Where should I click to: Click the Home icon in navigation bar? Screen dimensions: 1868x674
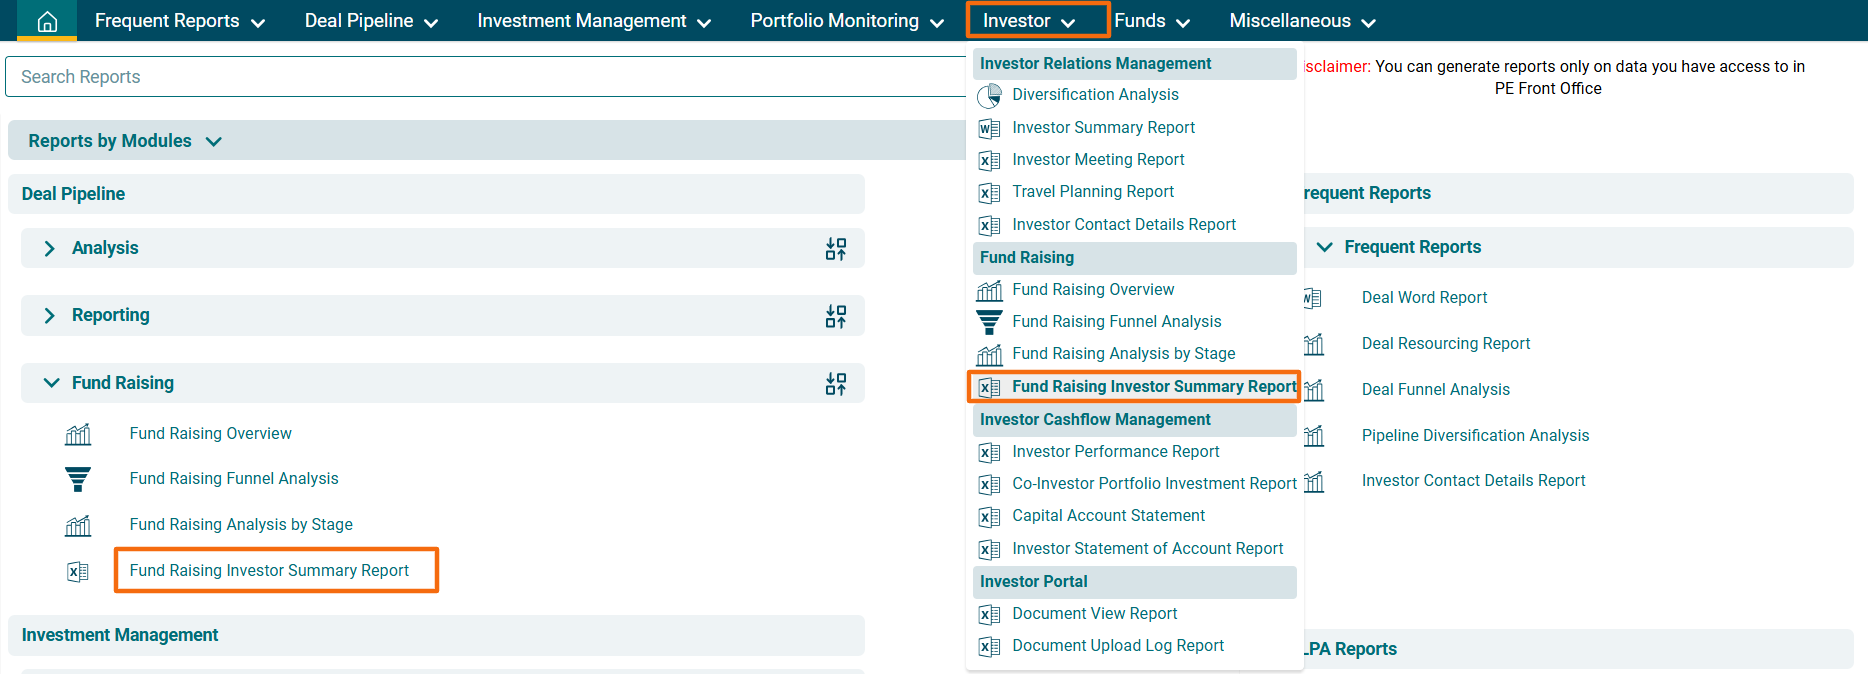(x=47, y=21)
